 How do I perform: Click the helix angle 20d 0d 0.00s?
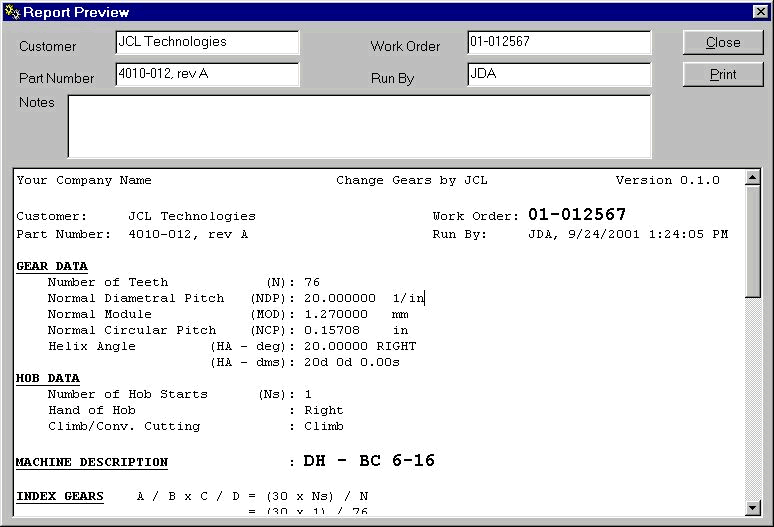[x=351, y=362]
